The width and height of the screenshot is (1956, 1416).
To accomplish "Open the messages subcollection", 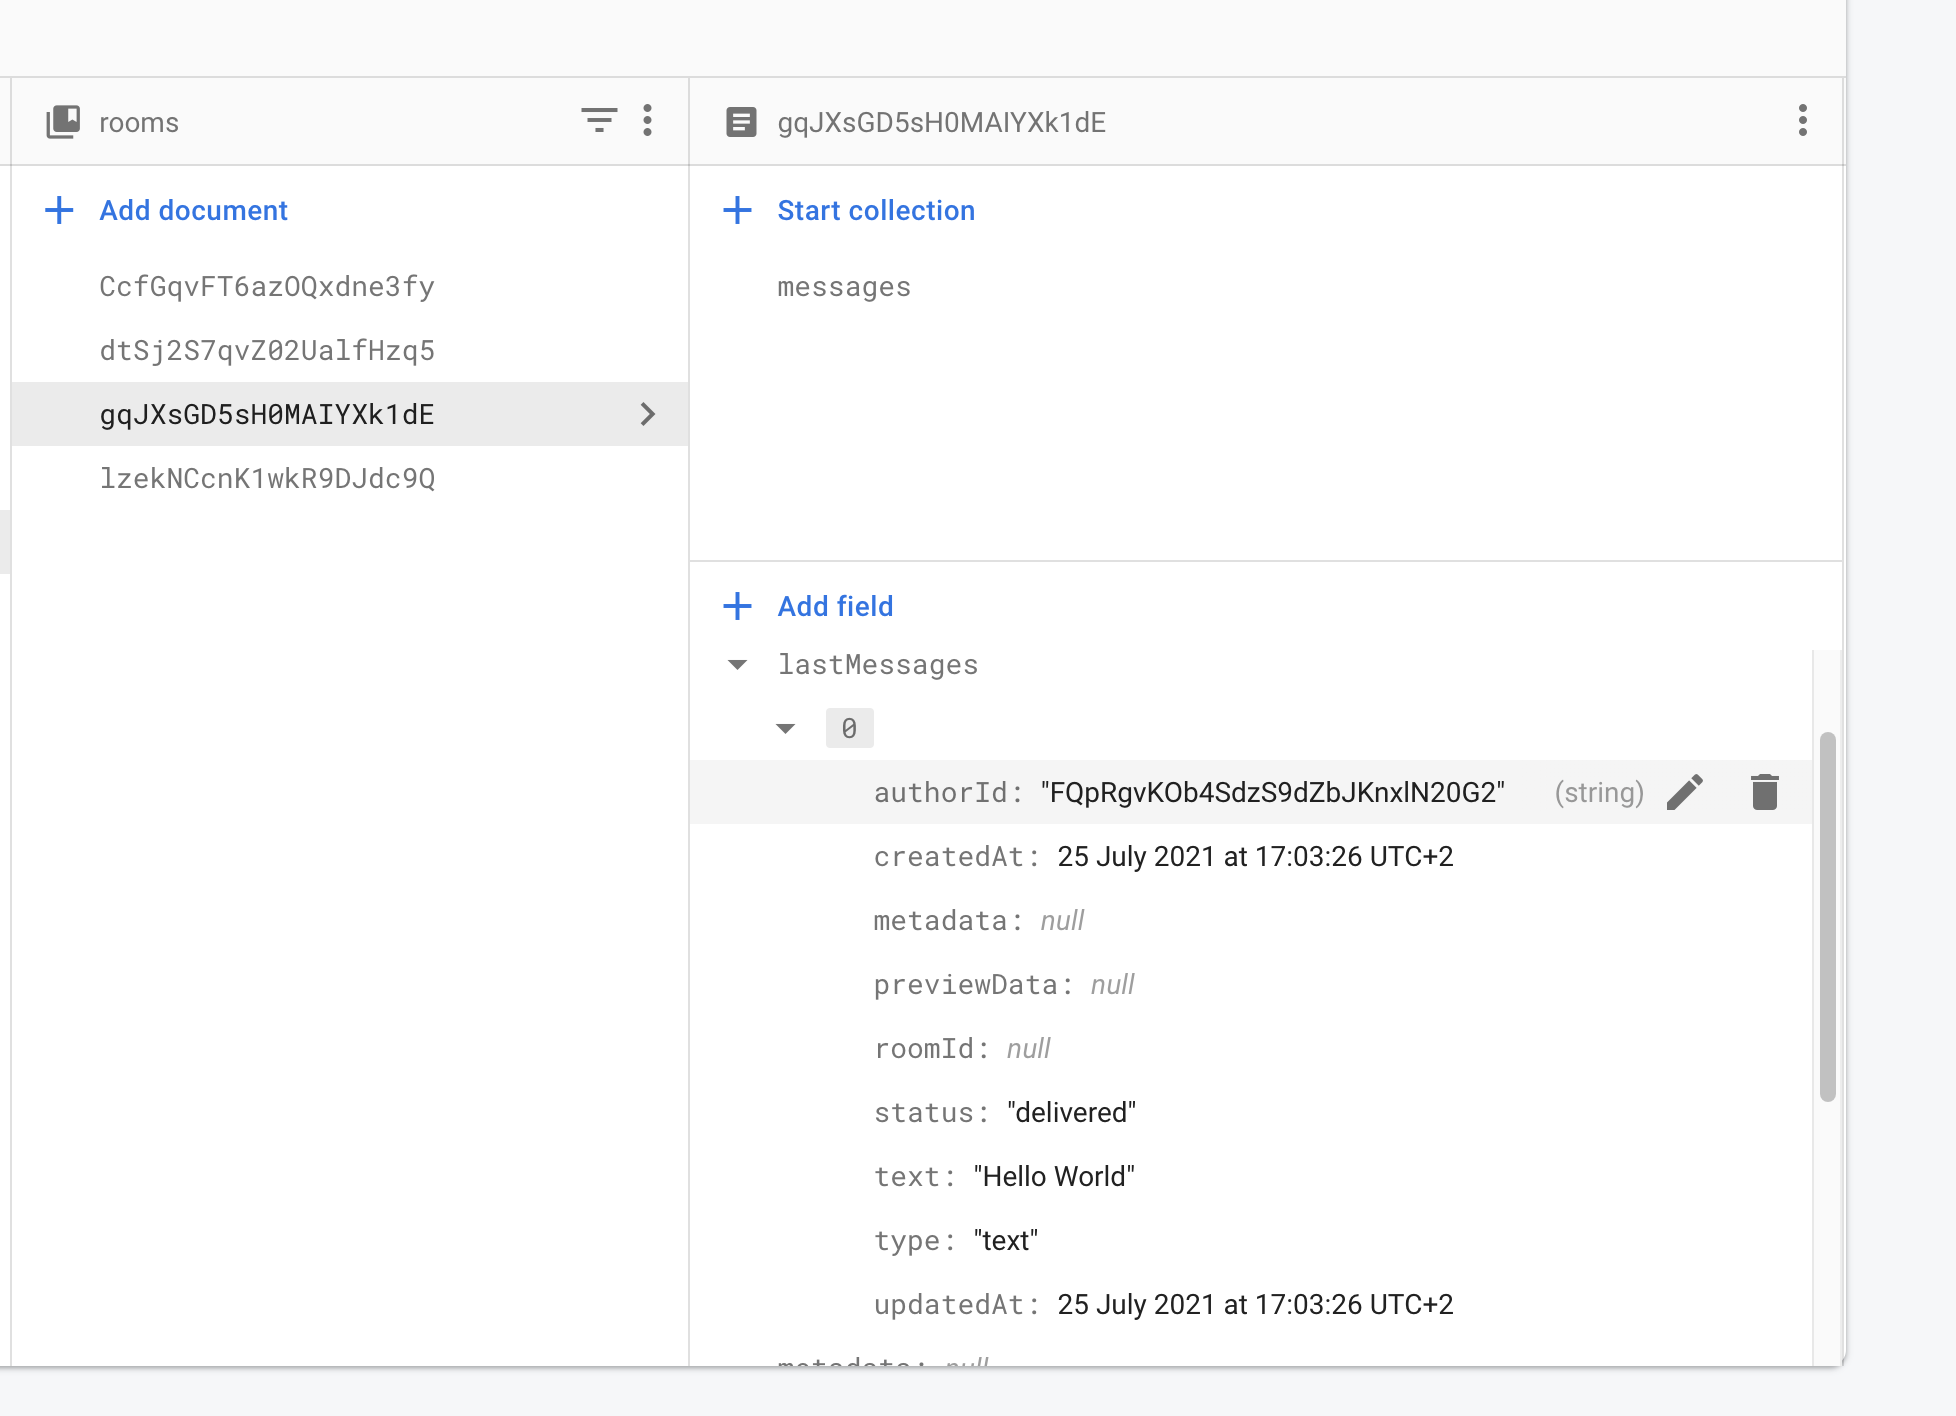I will (843, 287).
